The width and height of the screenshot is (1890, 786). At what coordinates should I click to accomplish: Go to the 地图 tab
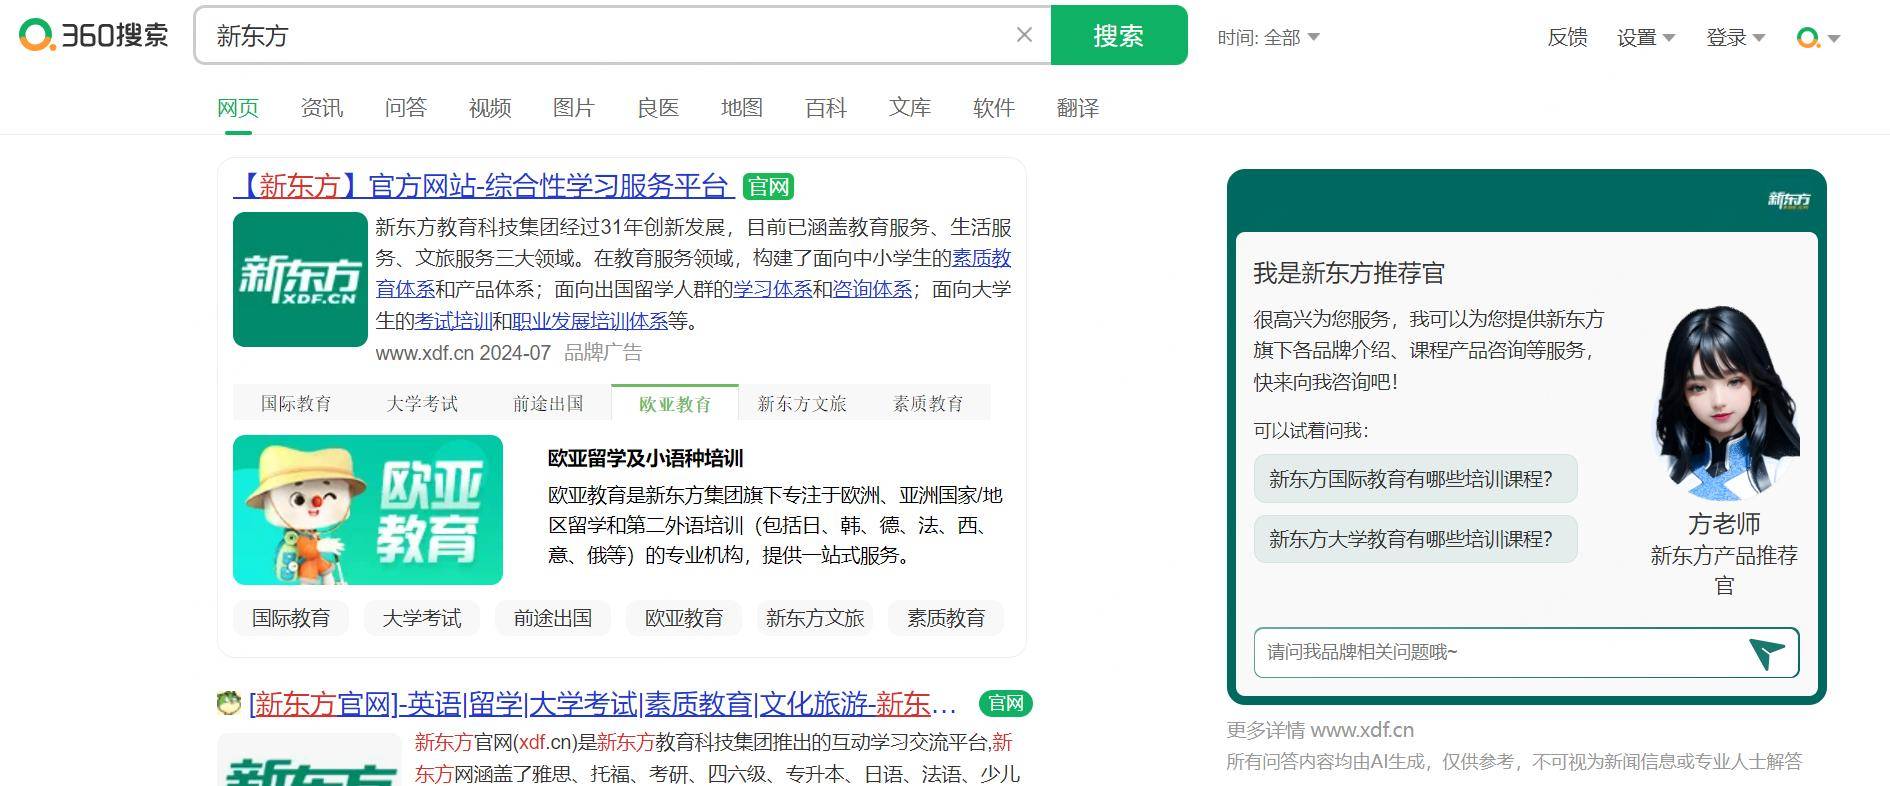[742, 108]
